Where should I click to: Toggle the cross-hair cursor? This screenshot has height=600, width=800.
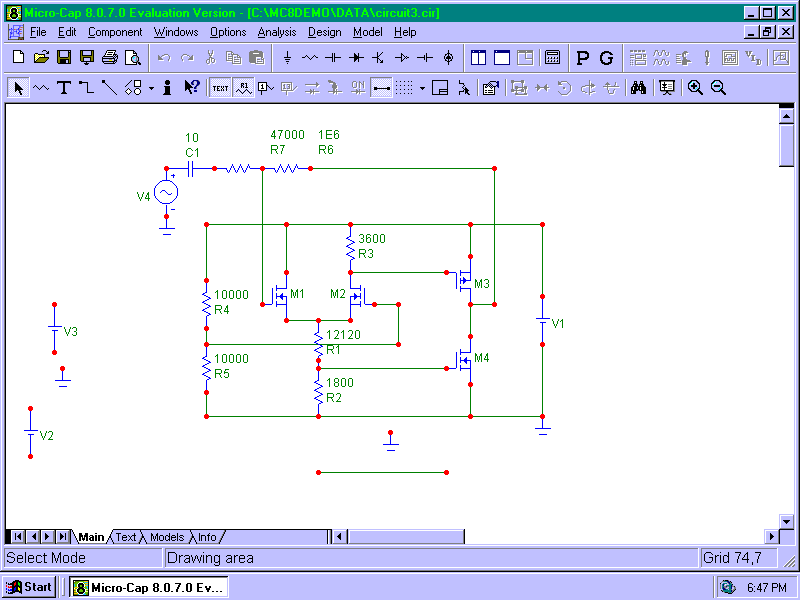(463, 88)
